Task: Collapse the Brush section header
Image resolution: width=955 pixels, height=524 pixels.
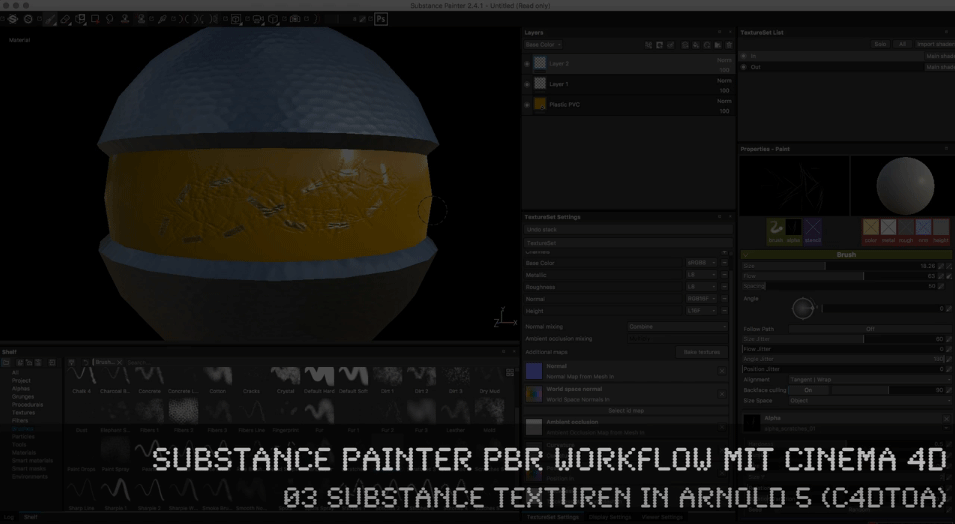Action: pyautogui.click(x=845, y=255)
